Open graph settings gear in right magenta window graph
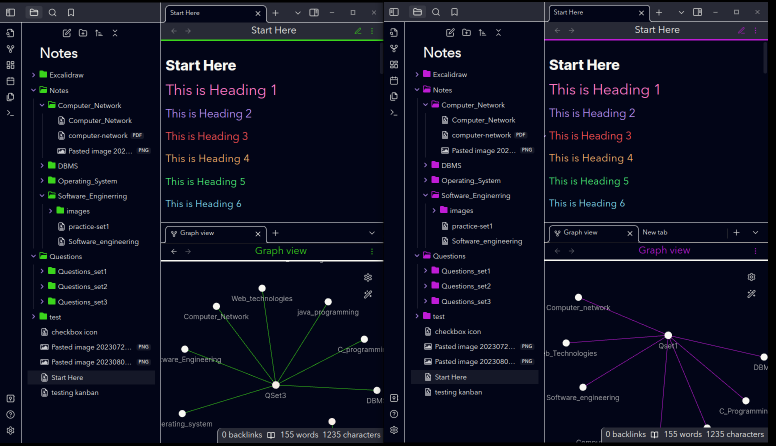This screenshot has width=776, height=446. click(x=751, y=277)
